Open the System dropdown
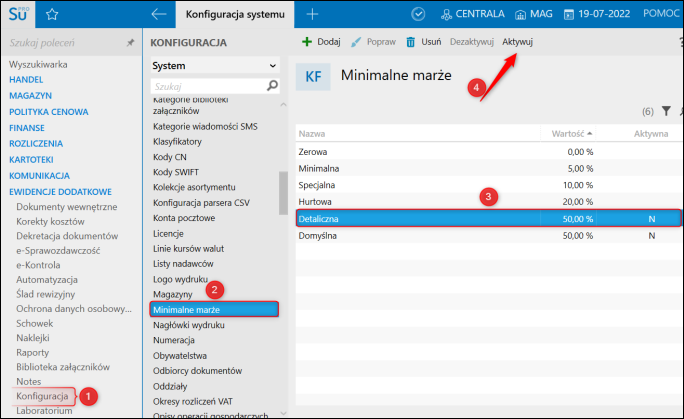 215,66
